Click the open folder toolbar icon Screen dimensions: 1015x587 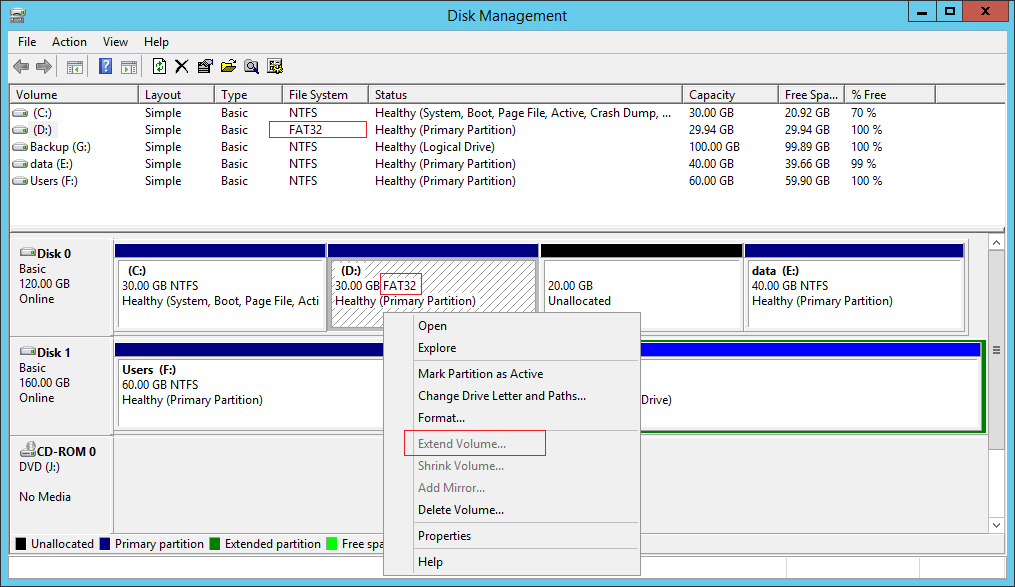[x=228, y=67]
